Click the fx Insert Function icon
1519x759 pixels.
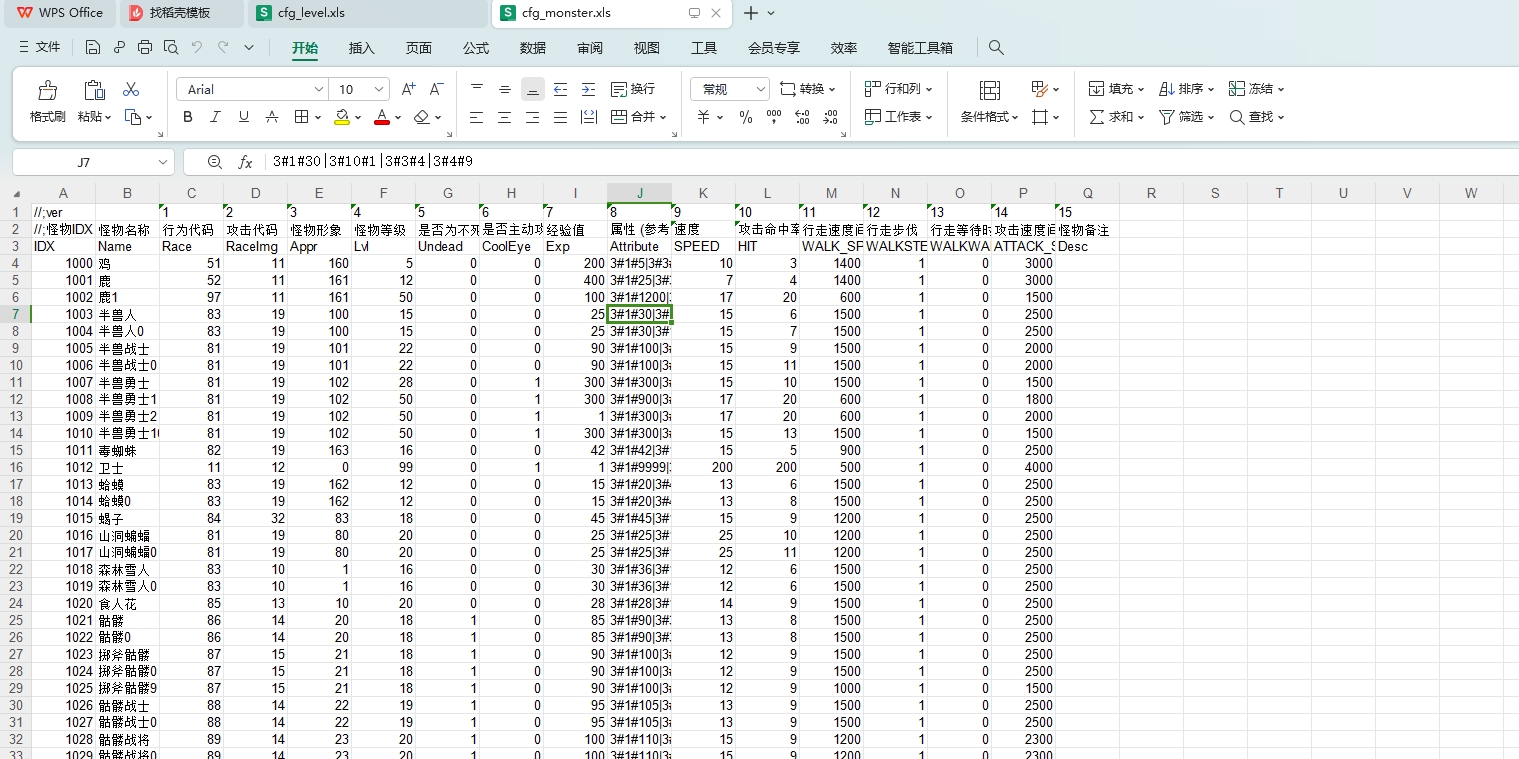[x=245, y=162]
